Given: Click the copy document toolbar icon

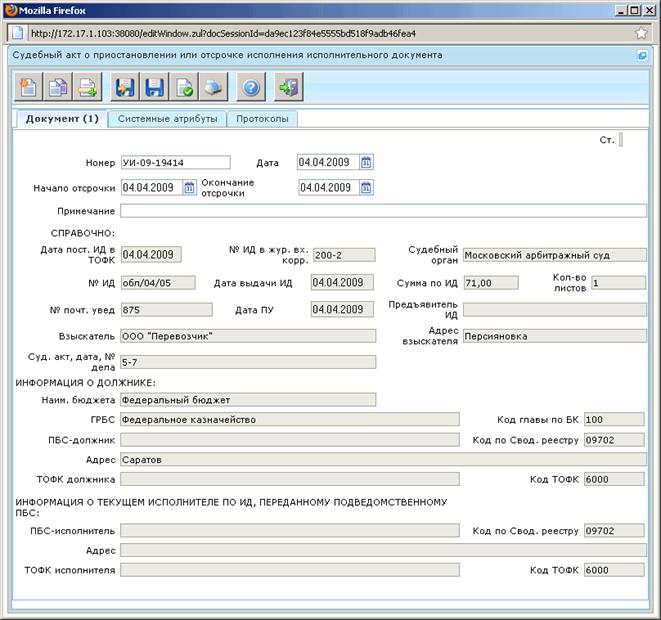Looking at the screenshot, I should coord(58,87).
